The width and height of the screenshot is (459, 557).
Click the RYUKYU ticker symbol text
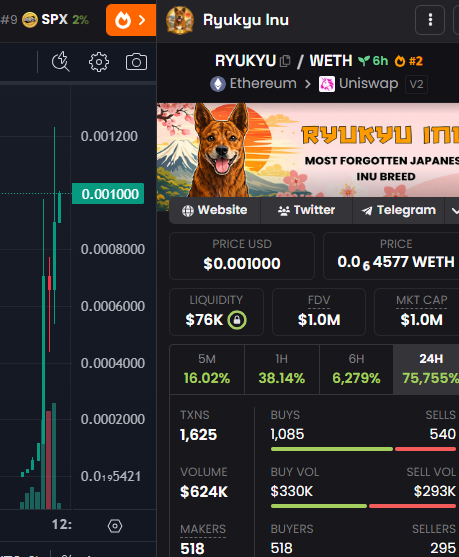(x=245, y=61)
